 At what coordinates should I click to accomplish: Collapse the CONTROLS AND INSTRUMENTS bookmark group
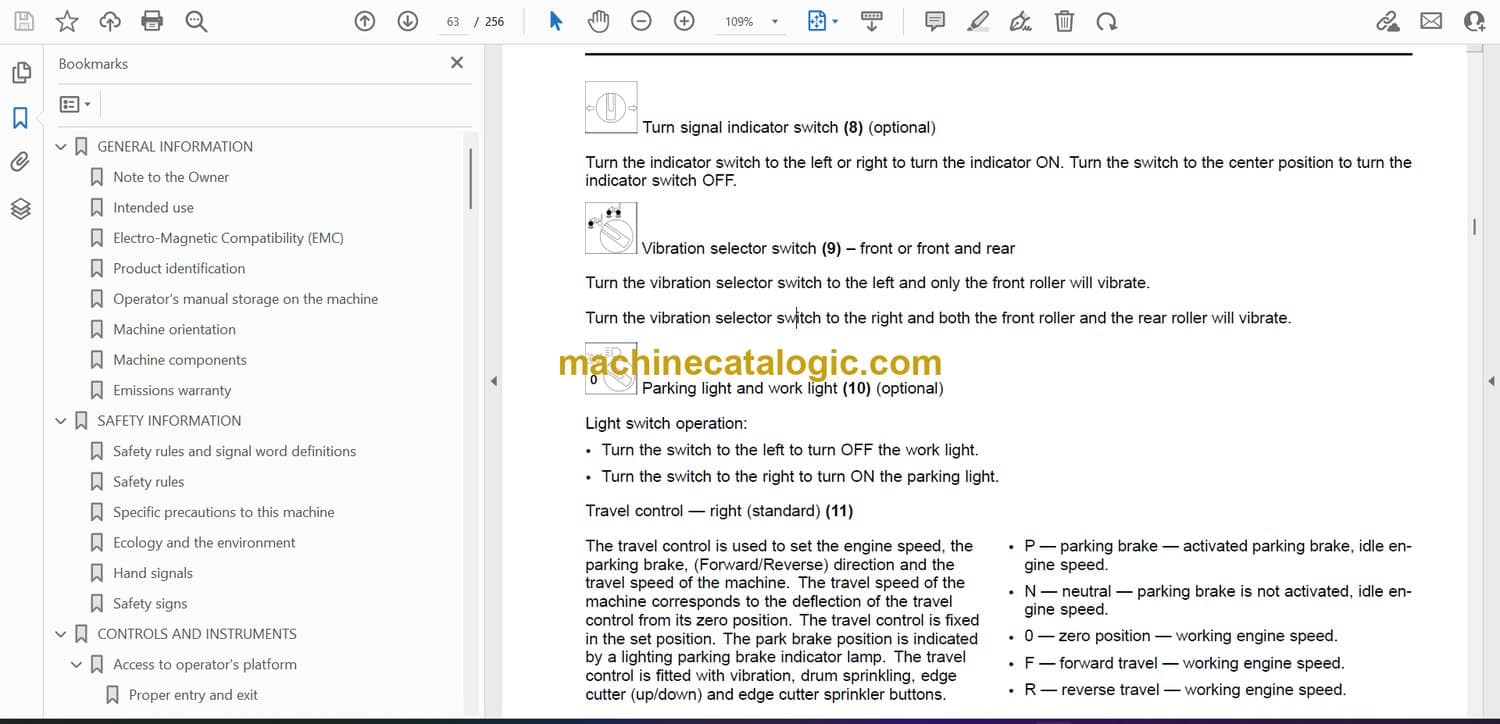pyautogui.click(x=61, y=634)
